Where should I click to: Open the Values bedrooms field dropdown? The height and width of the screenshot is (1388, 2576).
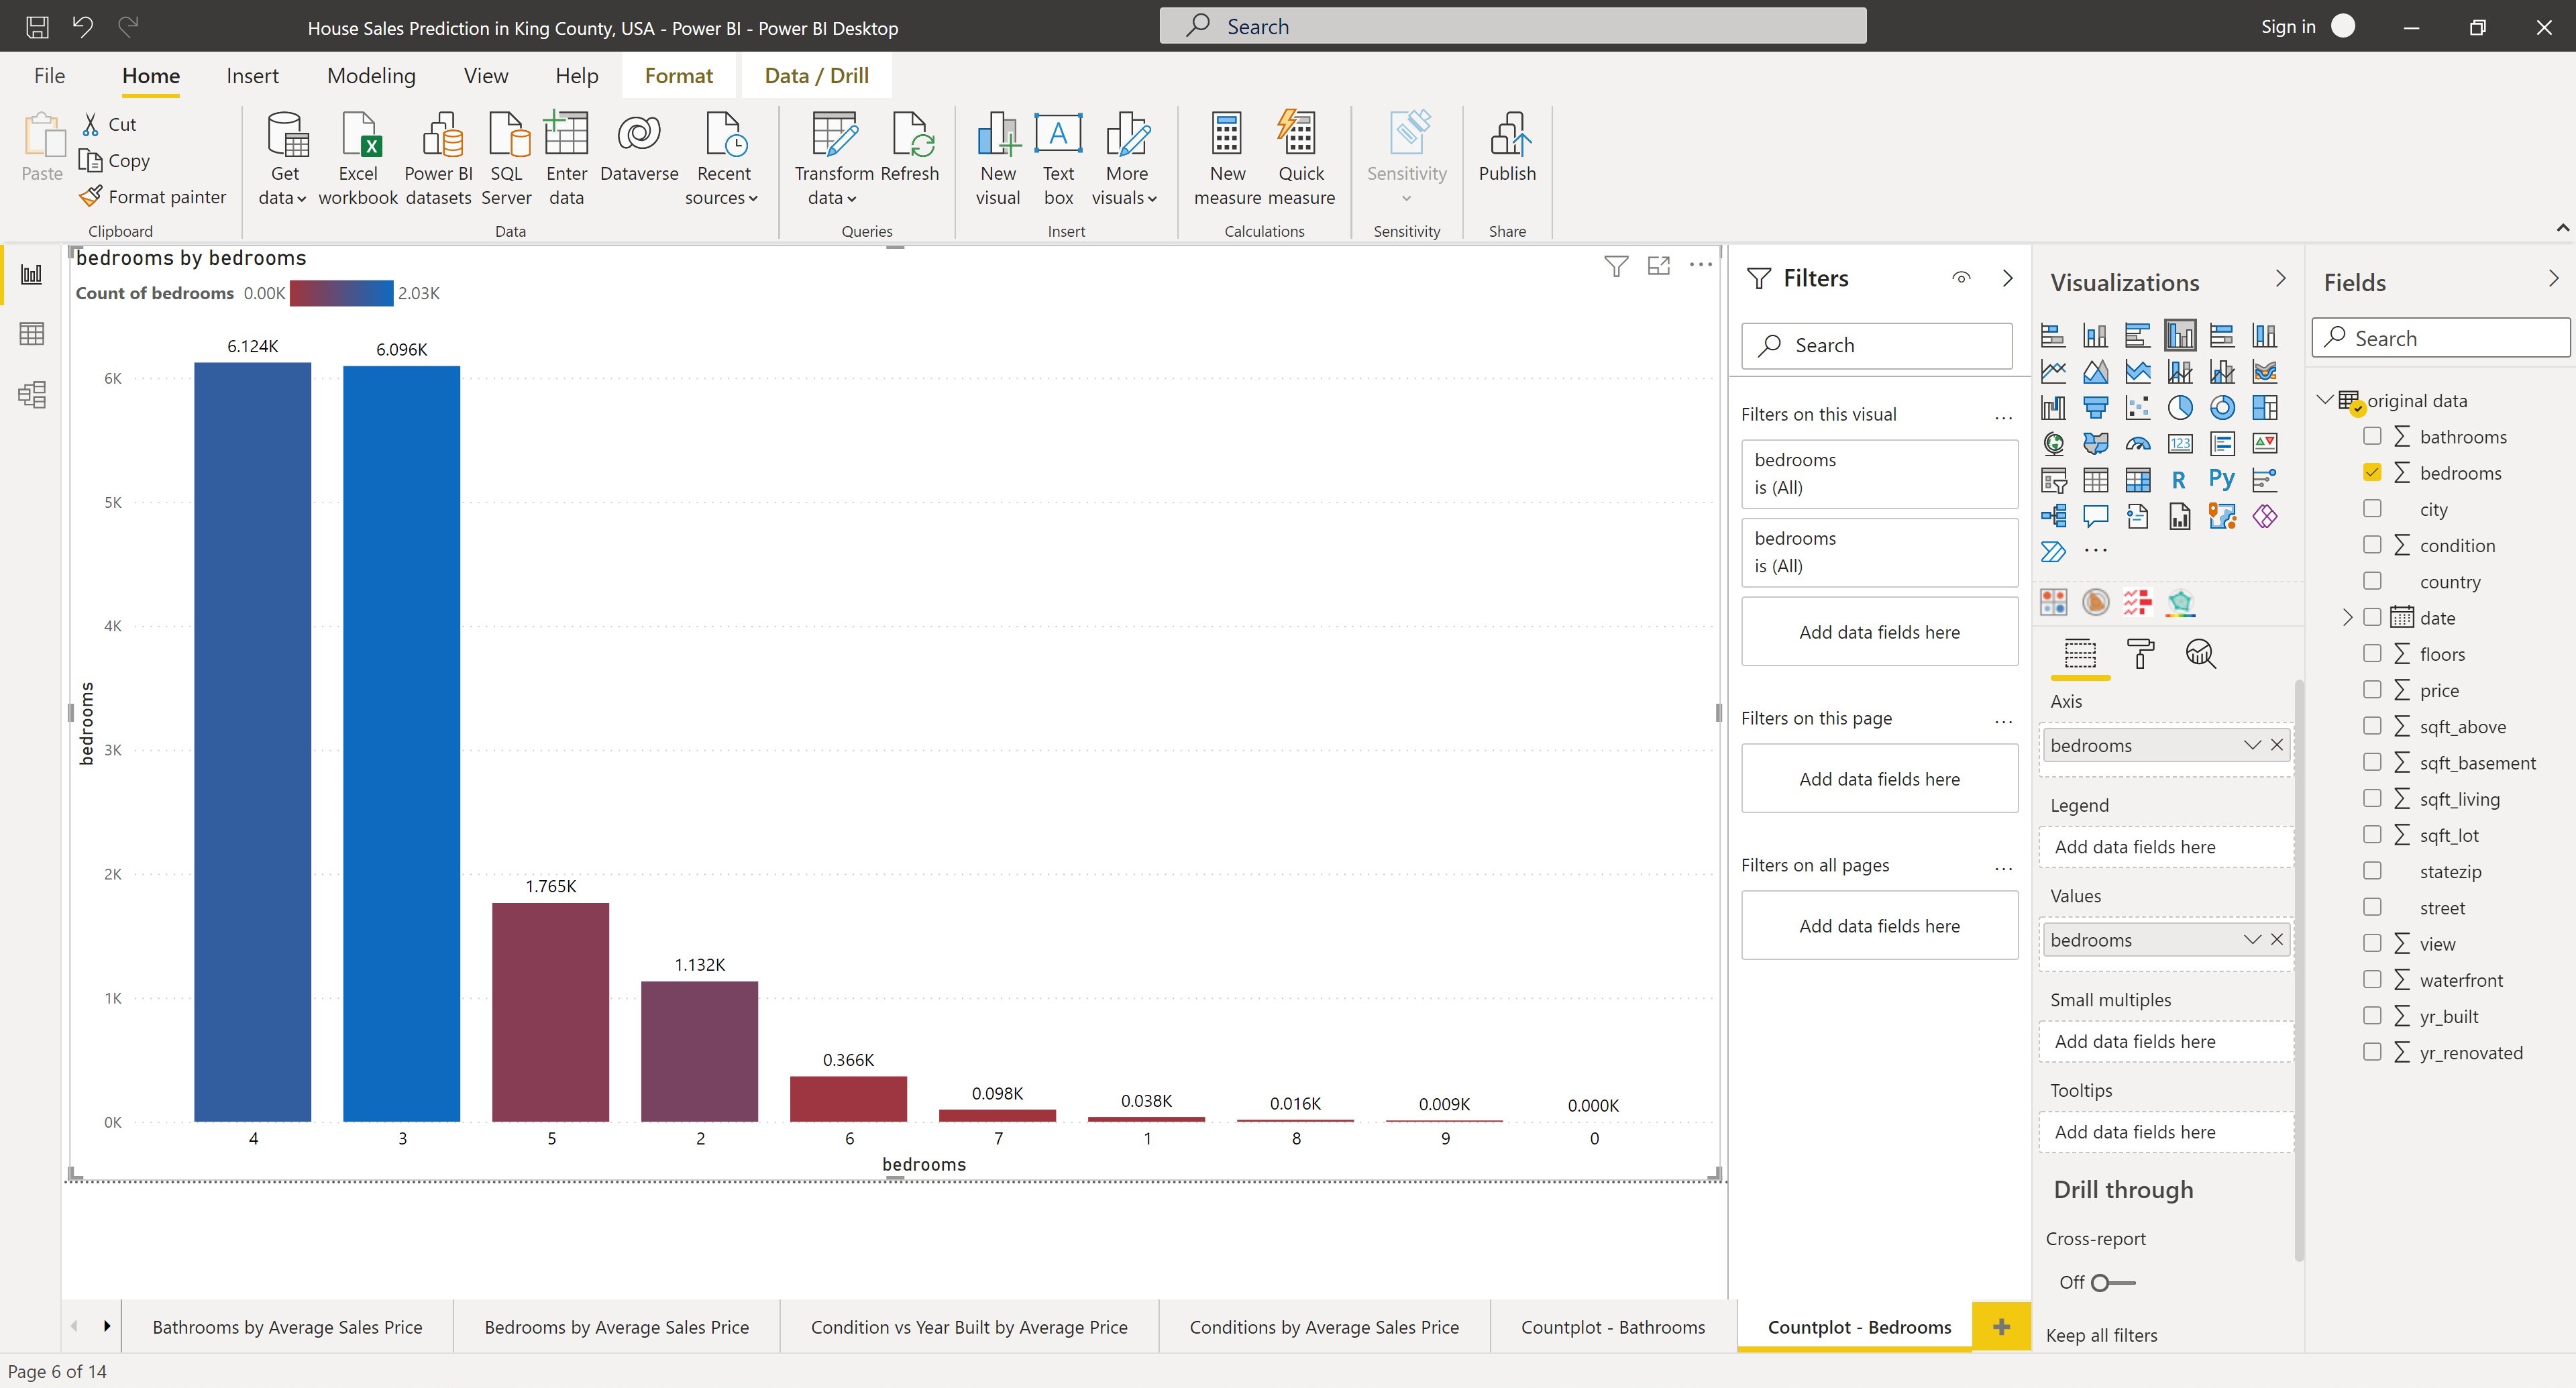tap(2252, 939)
